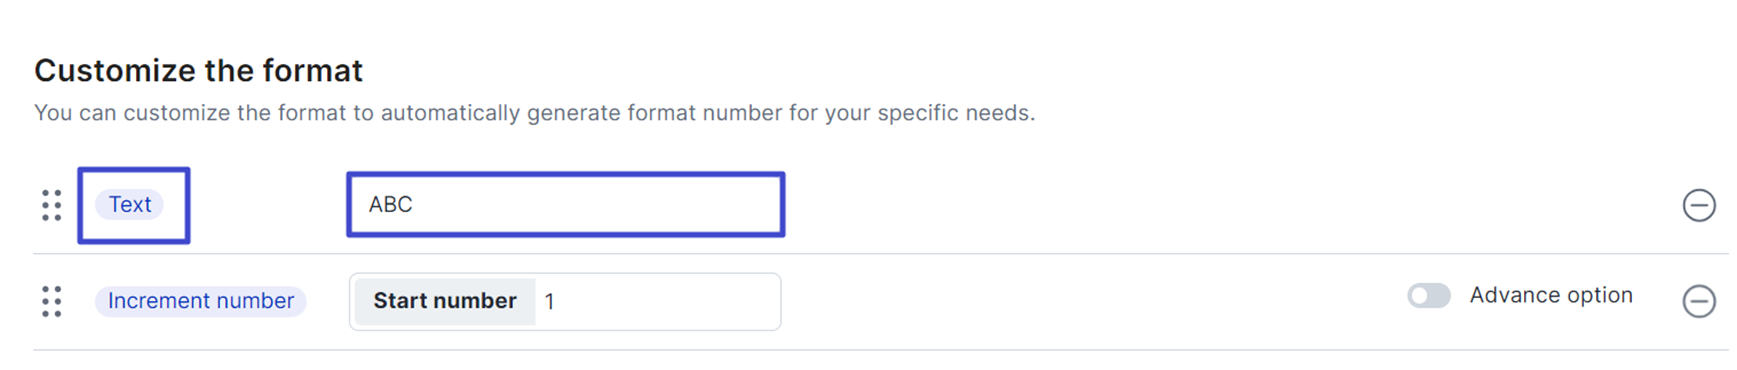Click the divider line below Increment number row
Viewport: 1737px width, 370px height.
tap(880, 350)
